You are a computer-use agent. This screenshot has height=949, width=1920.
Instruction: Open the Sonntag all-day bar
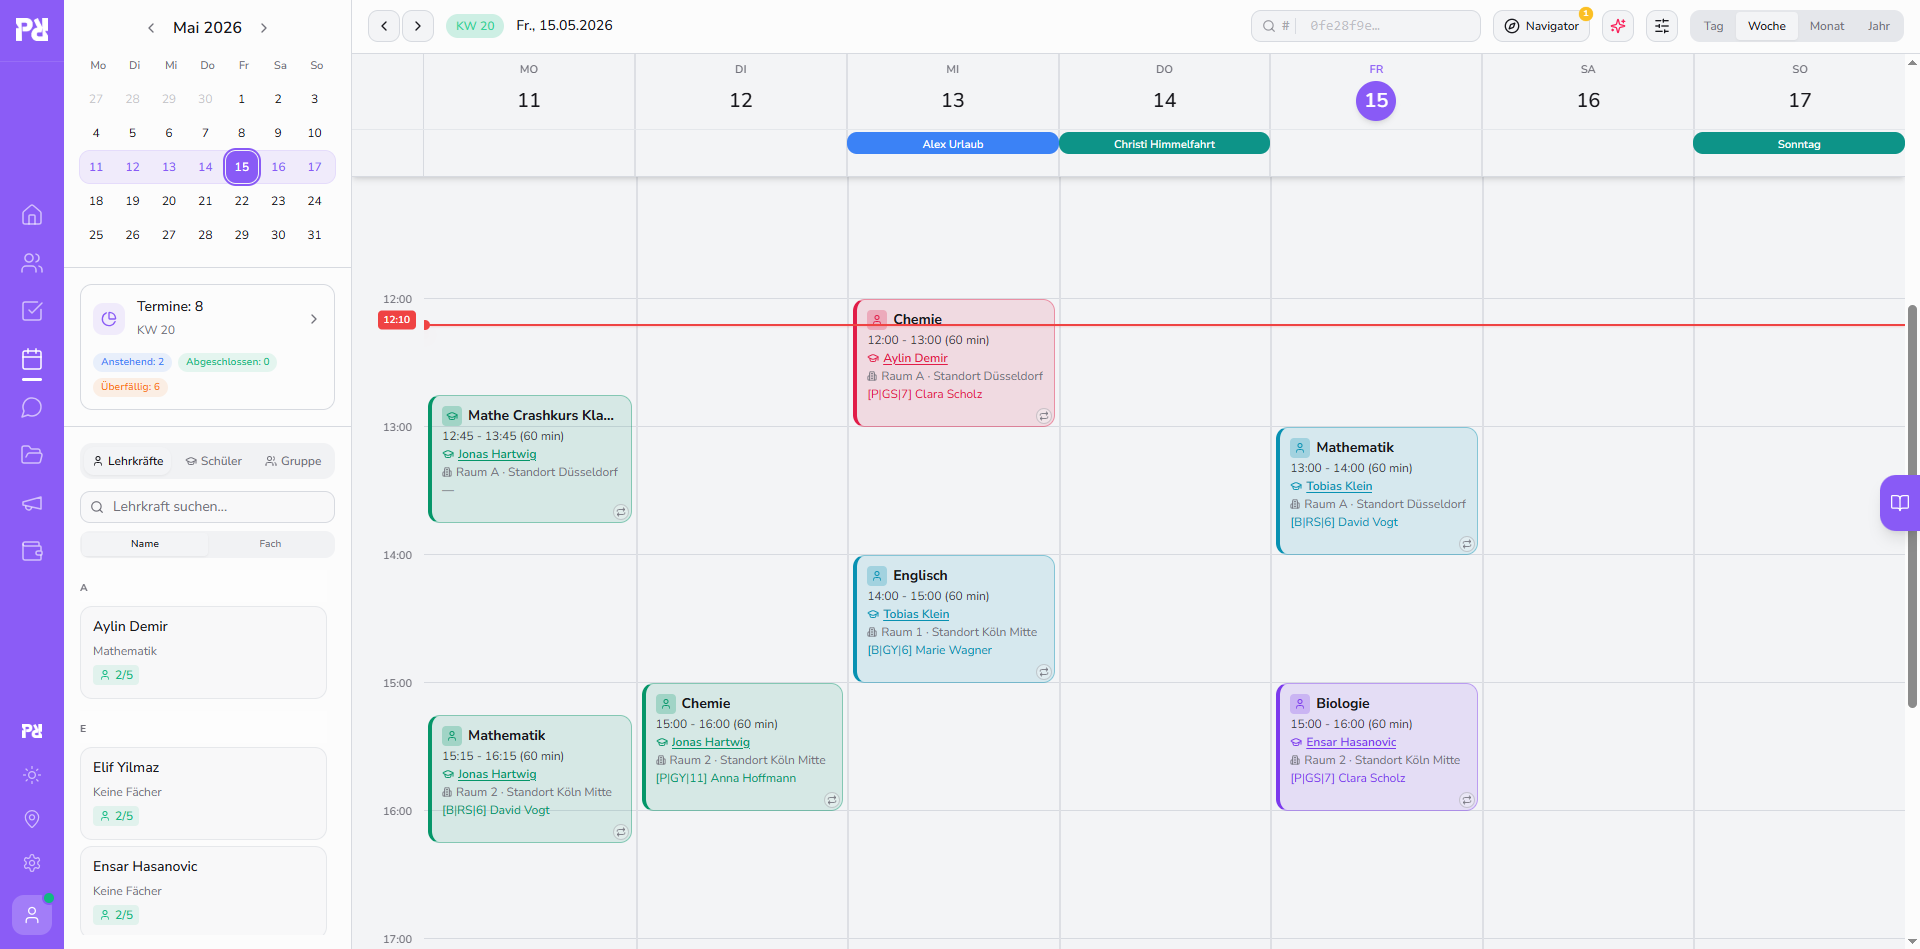(x=1799, y=144)
